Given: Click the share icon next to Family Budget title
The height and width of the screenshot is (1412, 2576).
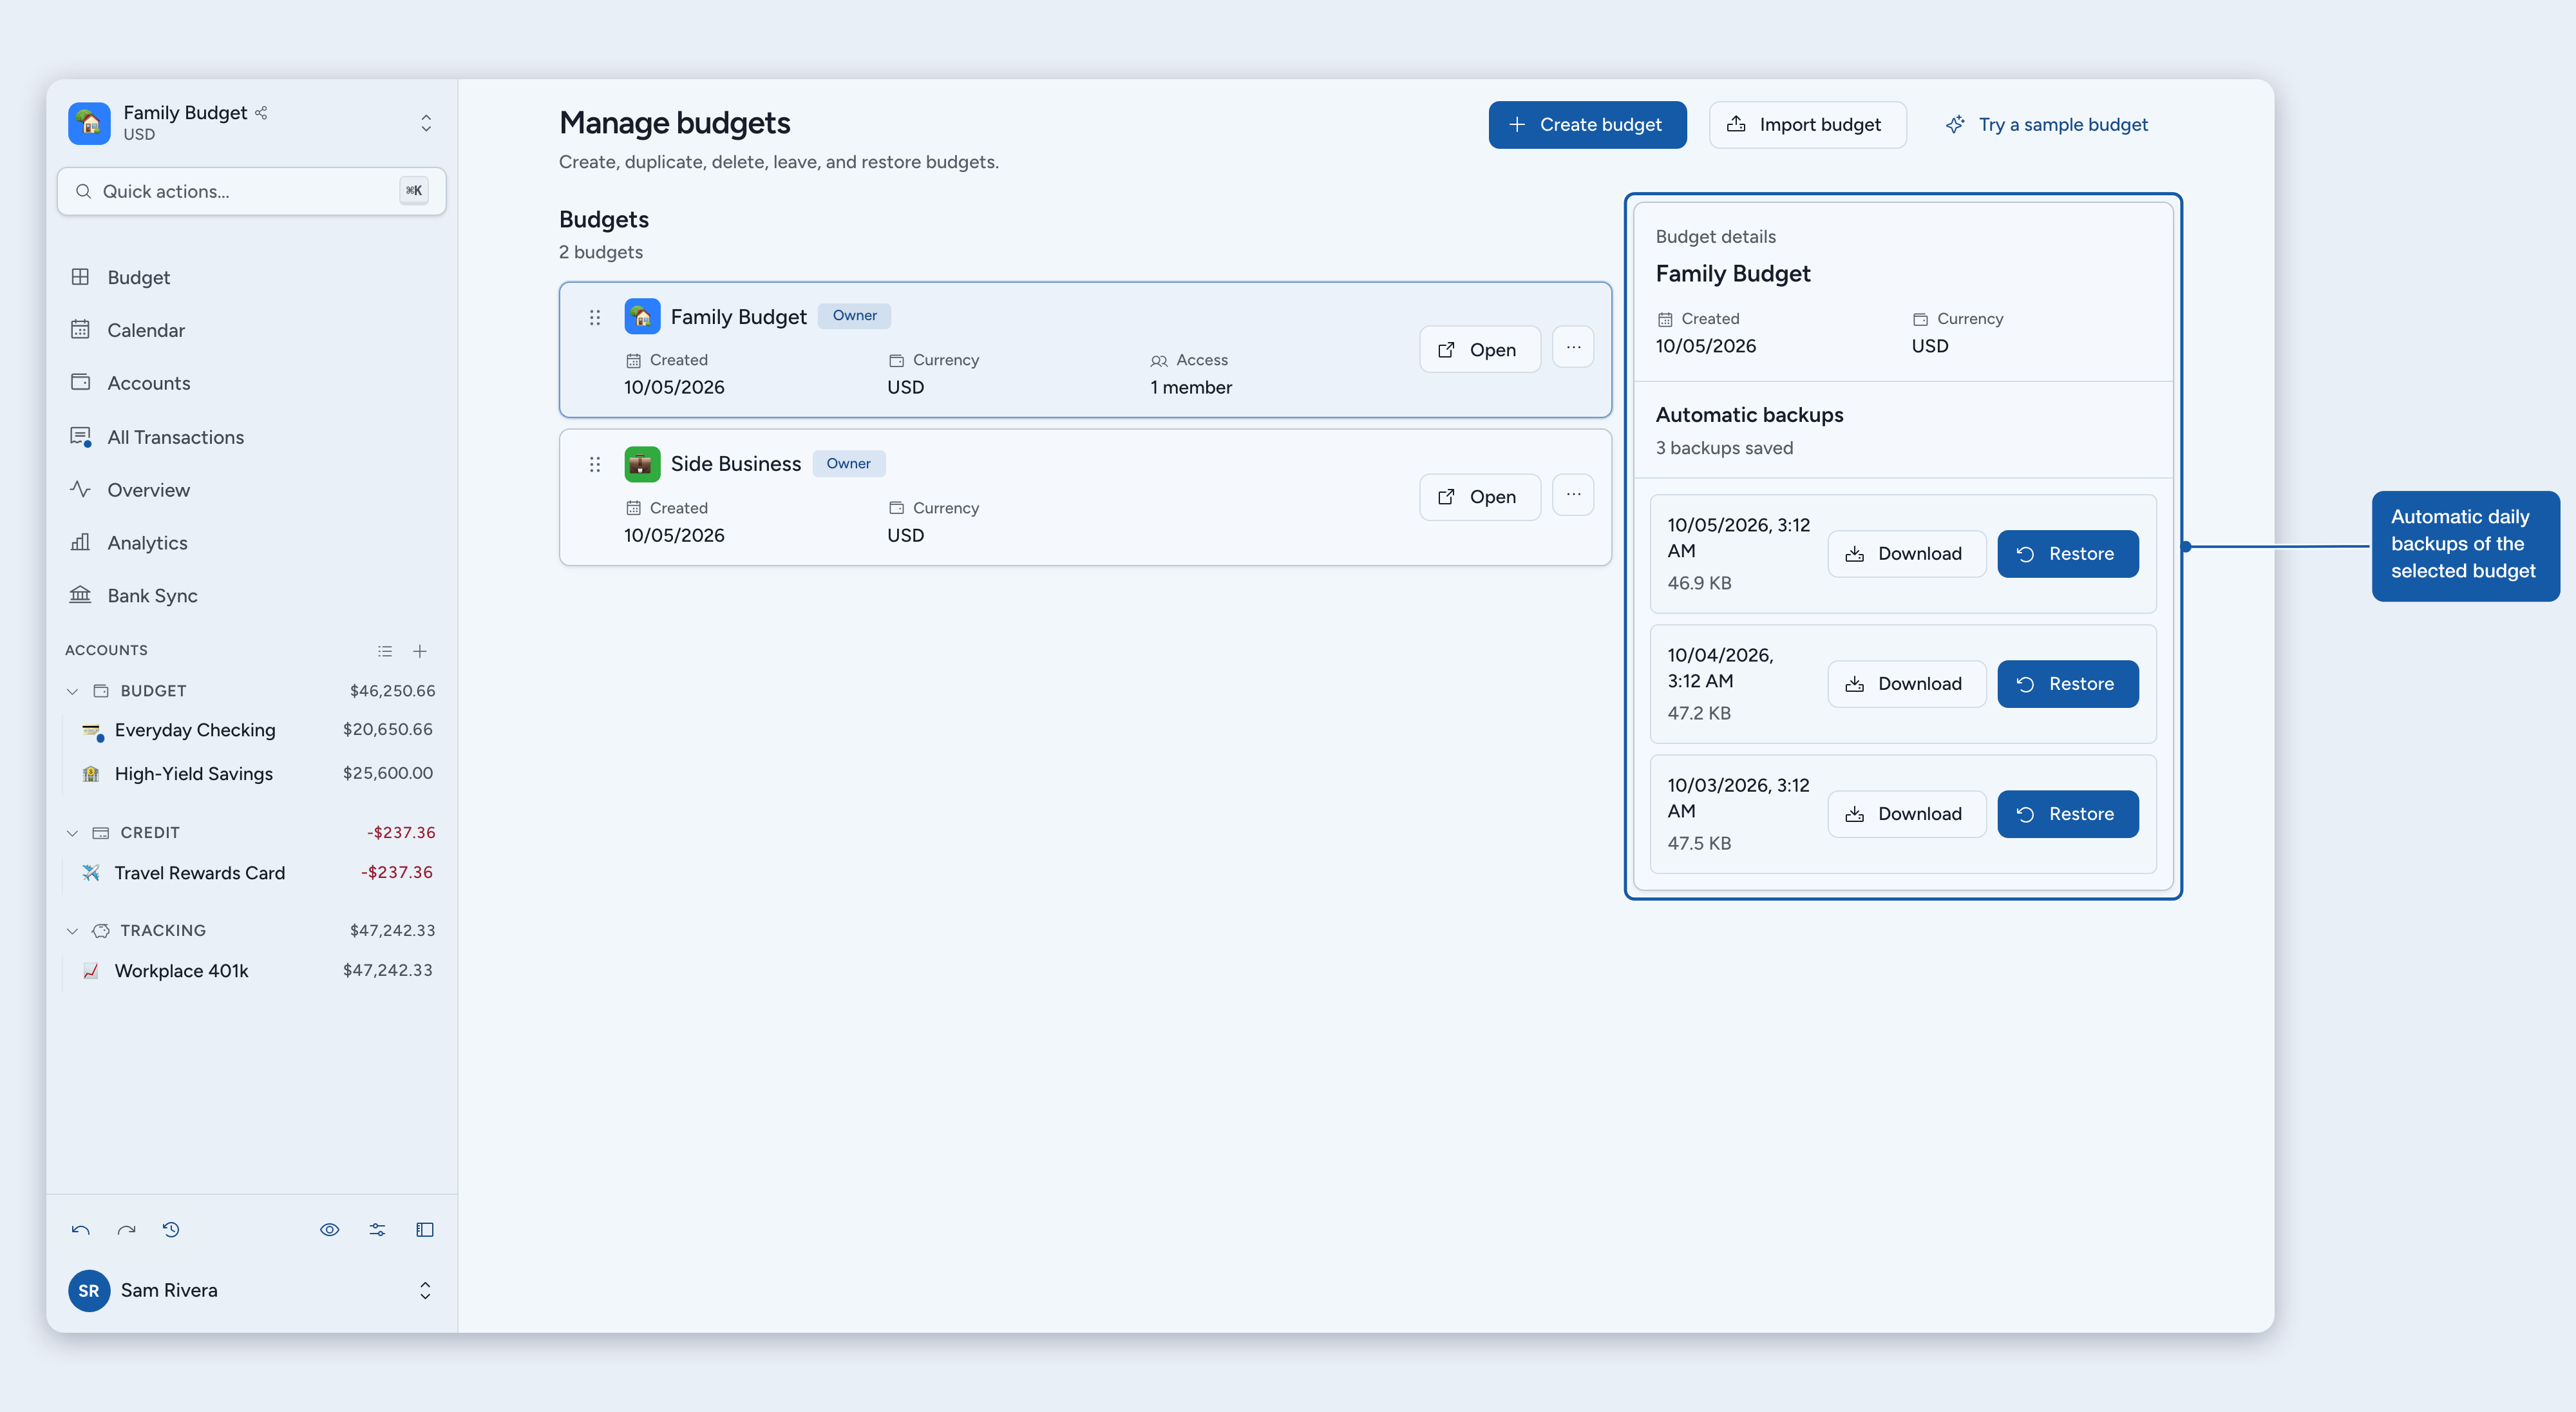Looking at the screenshot, I should point(261,113).
